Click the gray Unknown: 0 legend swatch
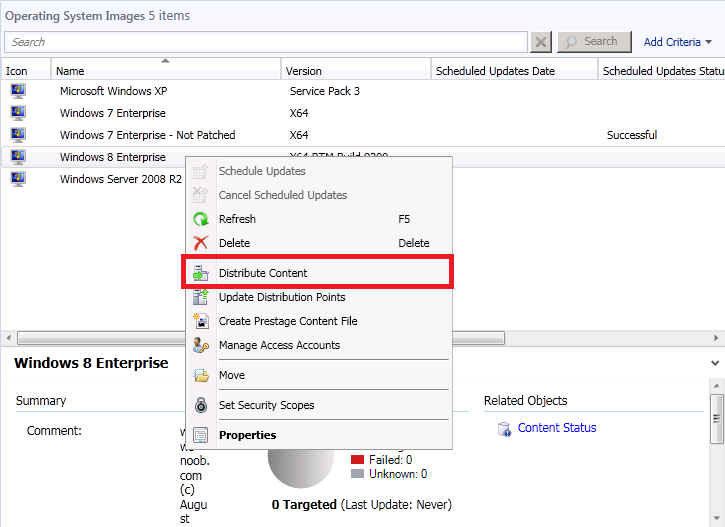 357,473
